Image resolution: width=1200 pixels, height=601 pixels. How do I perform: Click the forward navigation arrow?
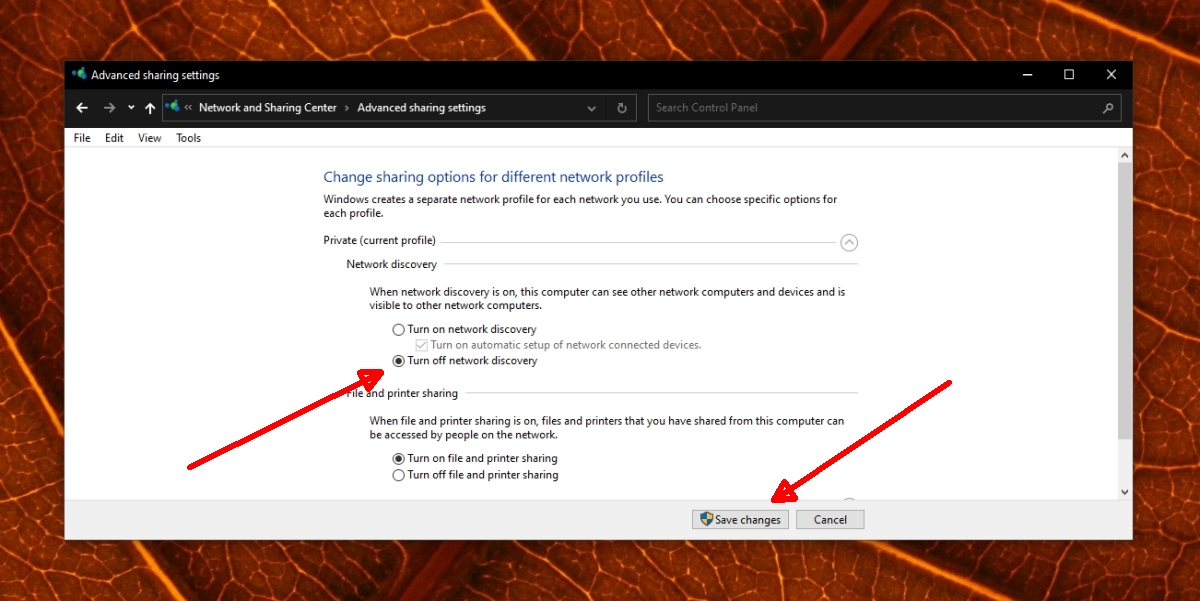point(109,108)
